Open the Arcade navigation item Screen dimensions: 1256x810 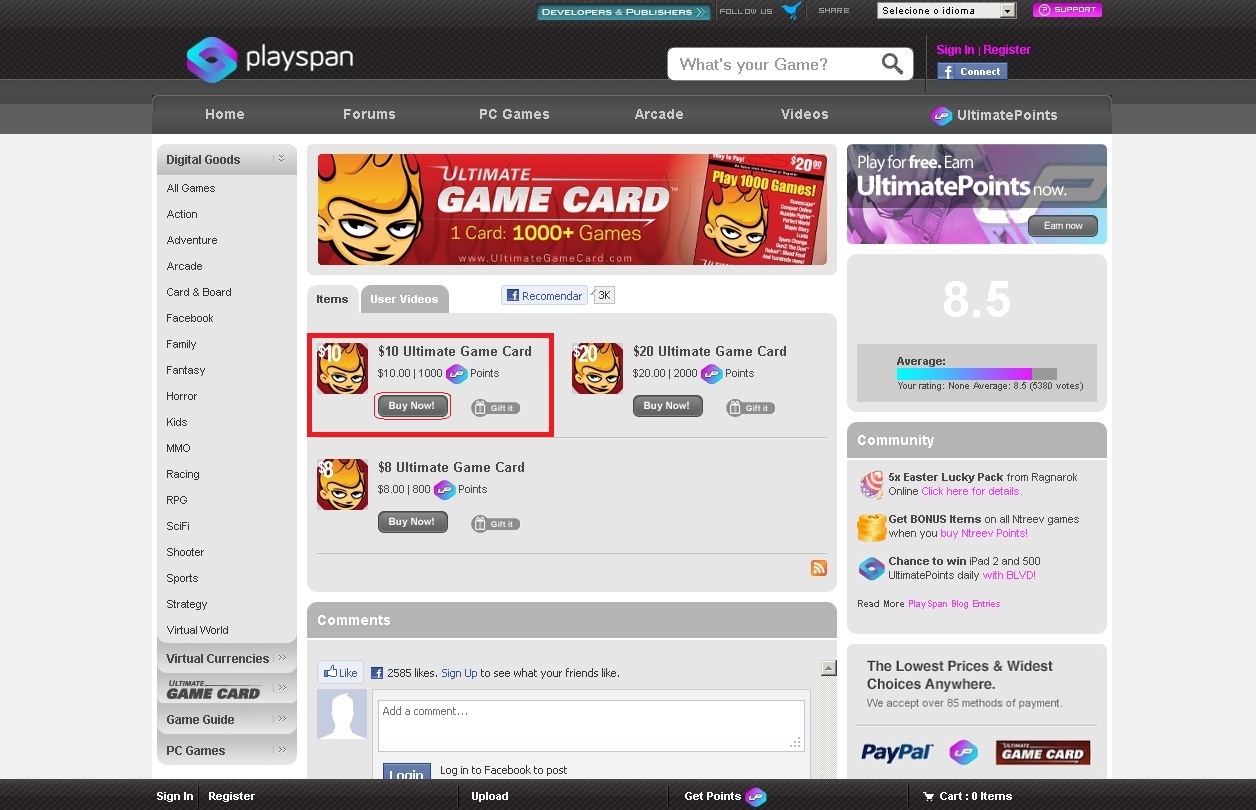[x=659, y=114]
